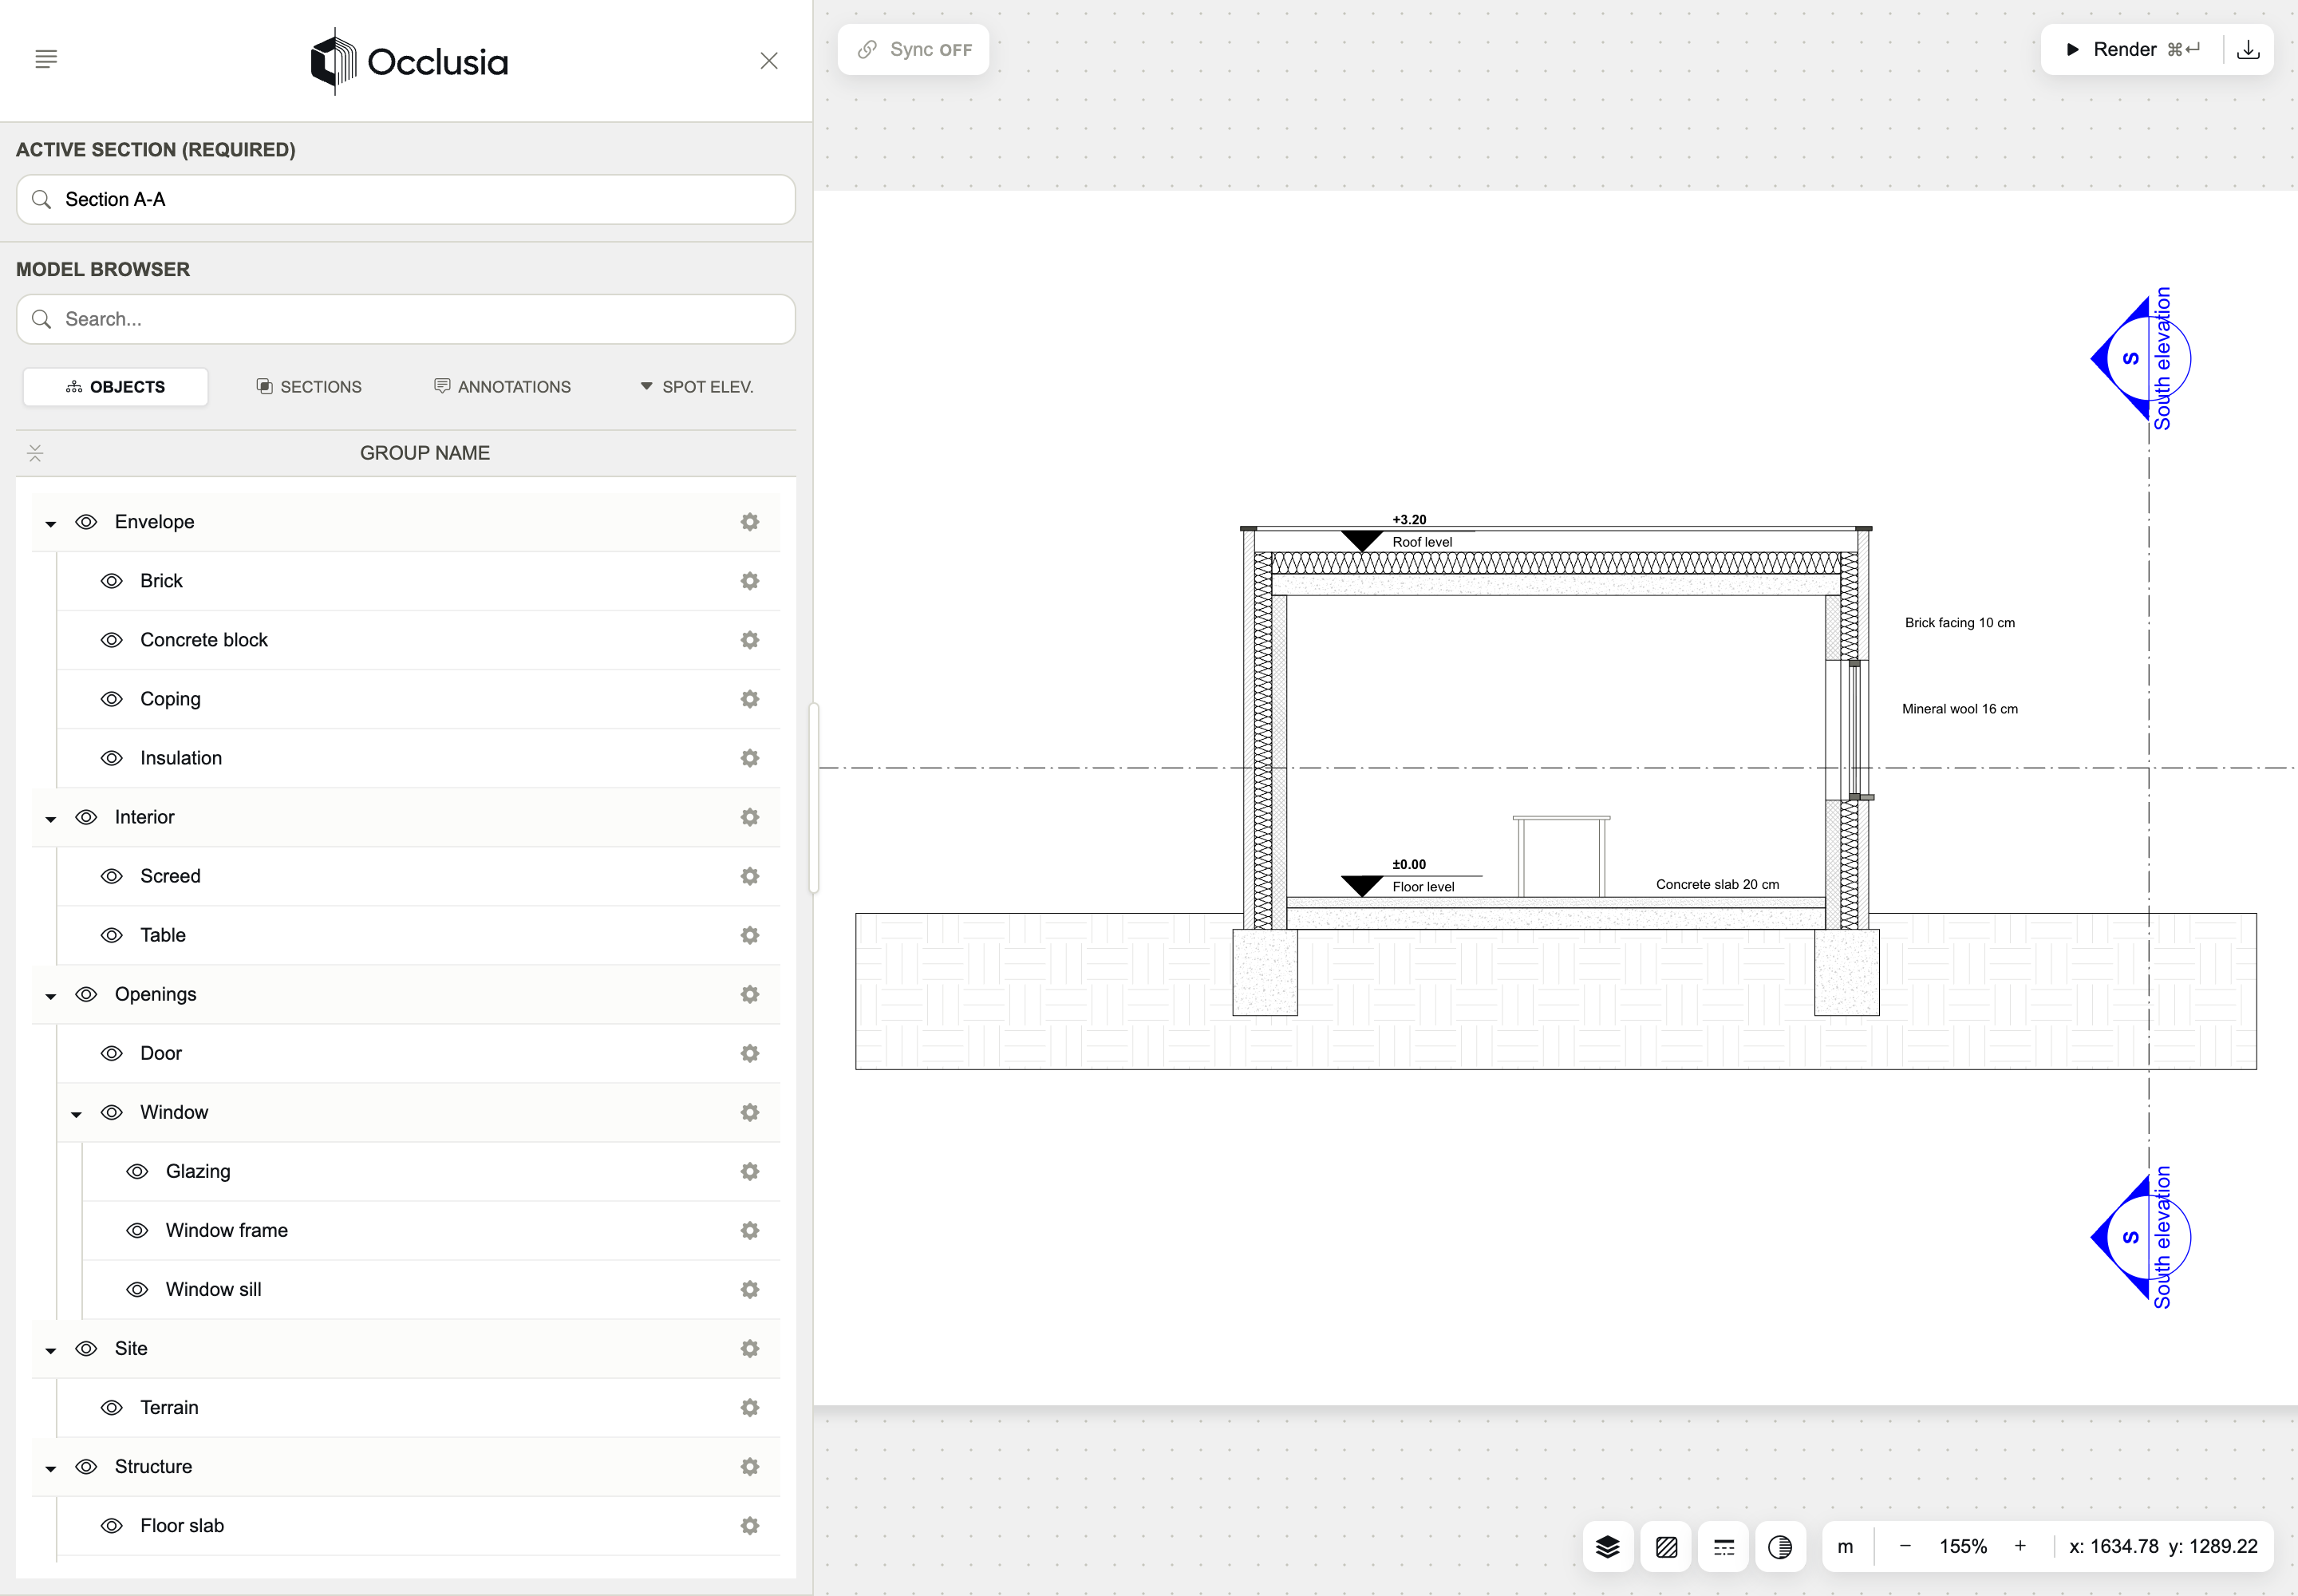This screenshot has width=2298, height=1596.
Task: Toggle visibility of Glazing
Action: click(x=138, y=1171)
